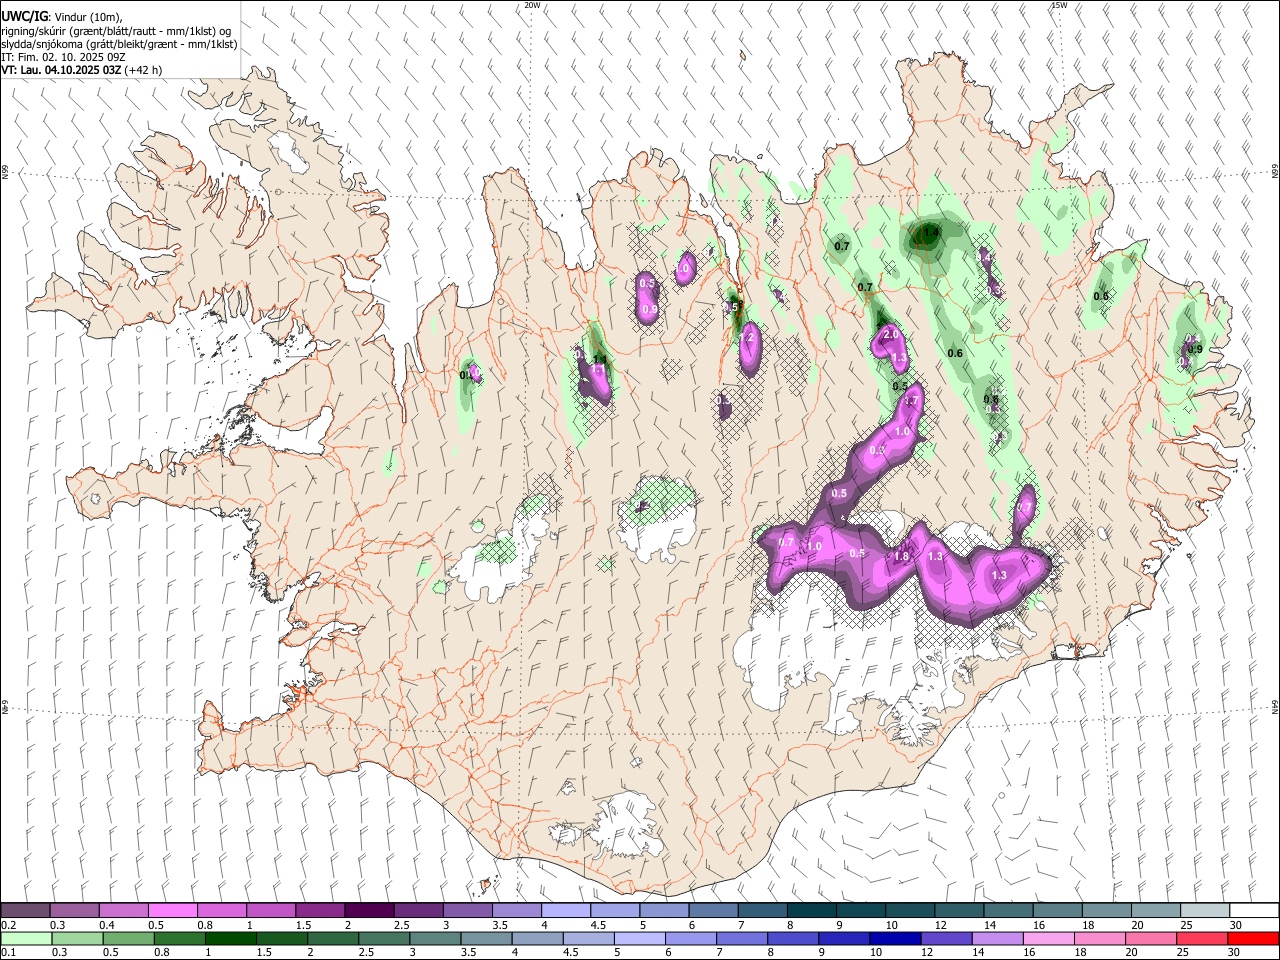Image resolution: width=1280 pixels, height=960 pixels.
Task: Pick the pale pink lower swatch starting at 16
Action: coord(1049,938)
